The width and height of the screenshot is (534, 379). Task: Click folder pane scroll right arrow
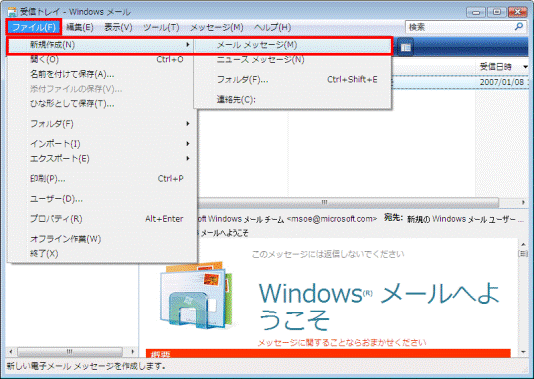(x=133, y=351)
